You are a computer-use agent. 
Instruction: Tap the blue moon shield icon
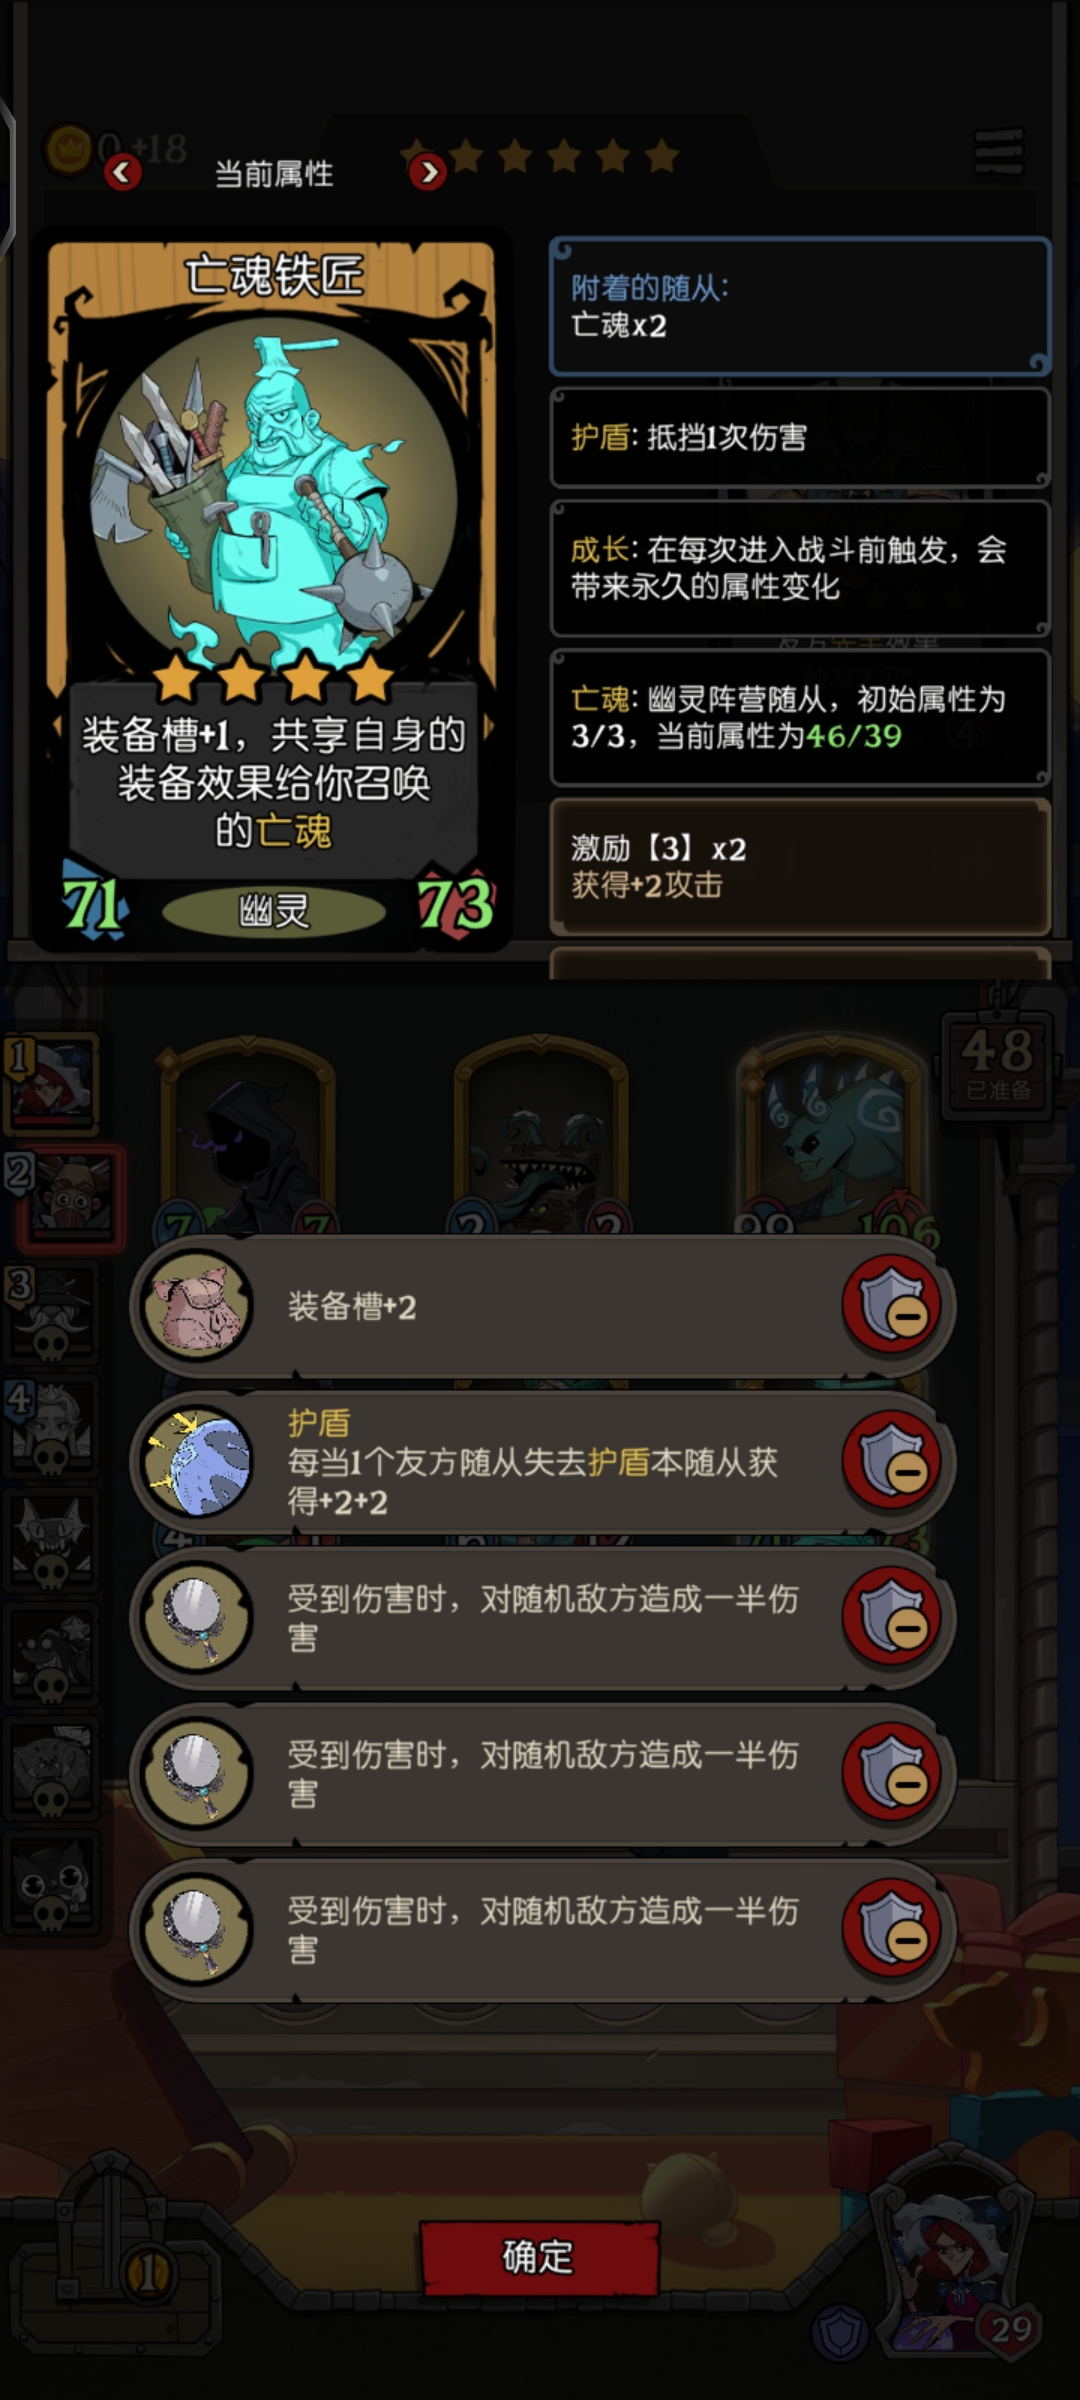(x=197, y=1462)
